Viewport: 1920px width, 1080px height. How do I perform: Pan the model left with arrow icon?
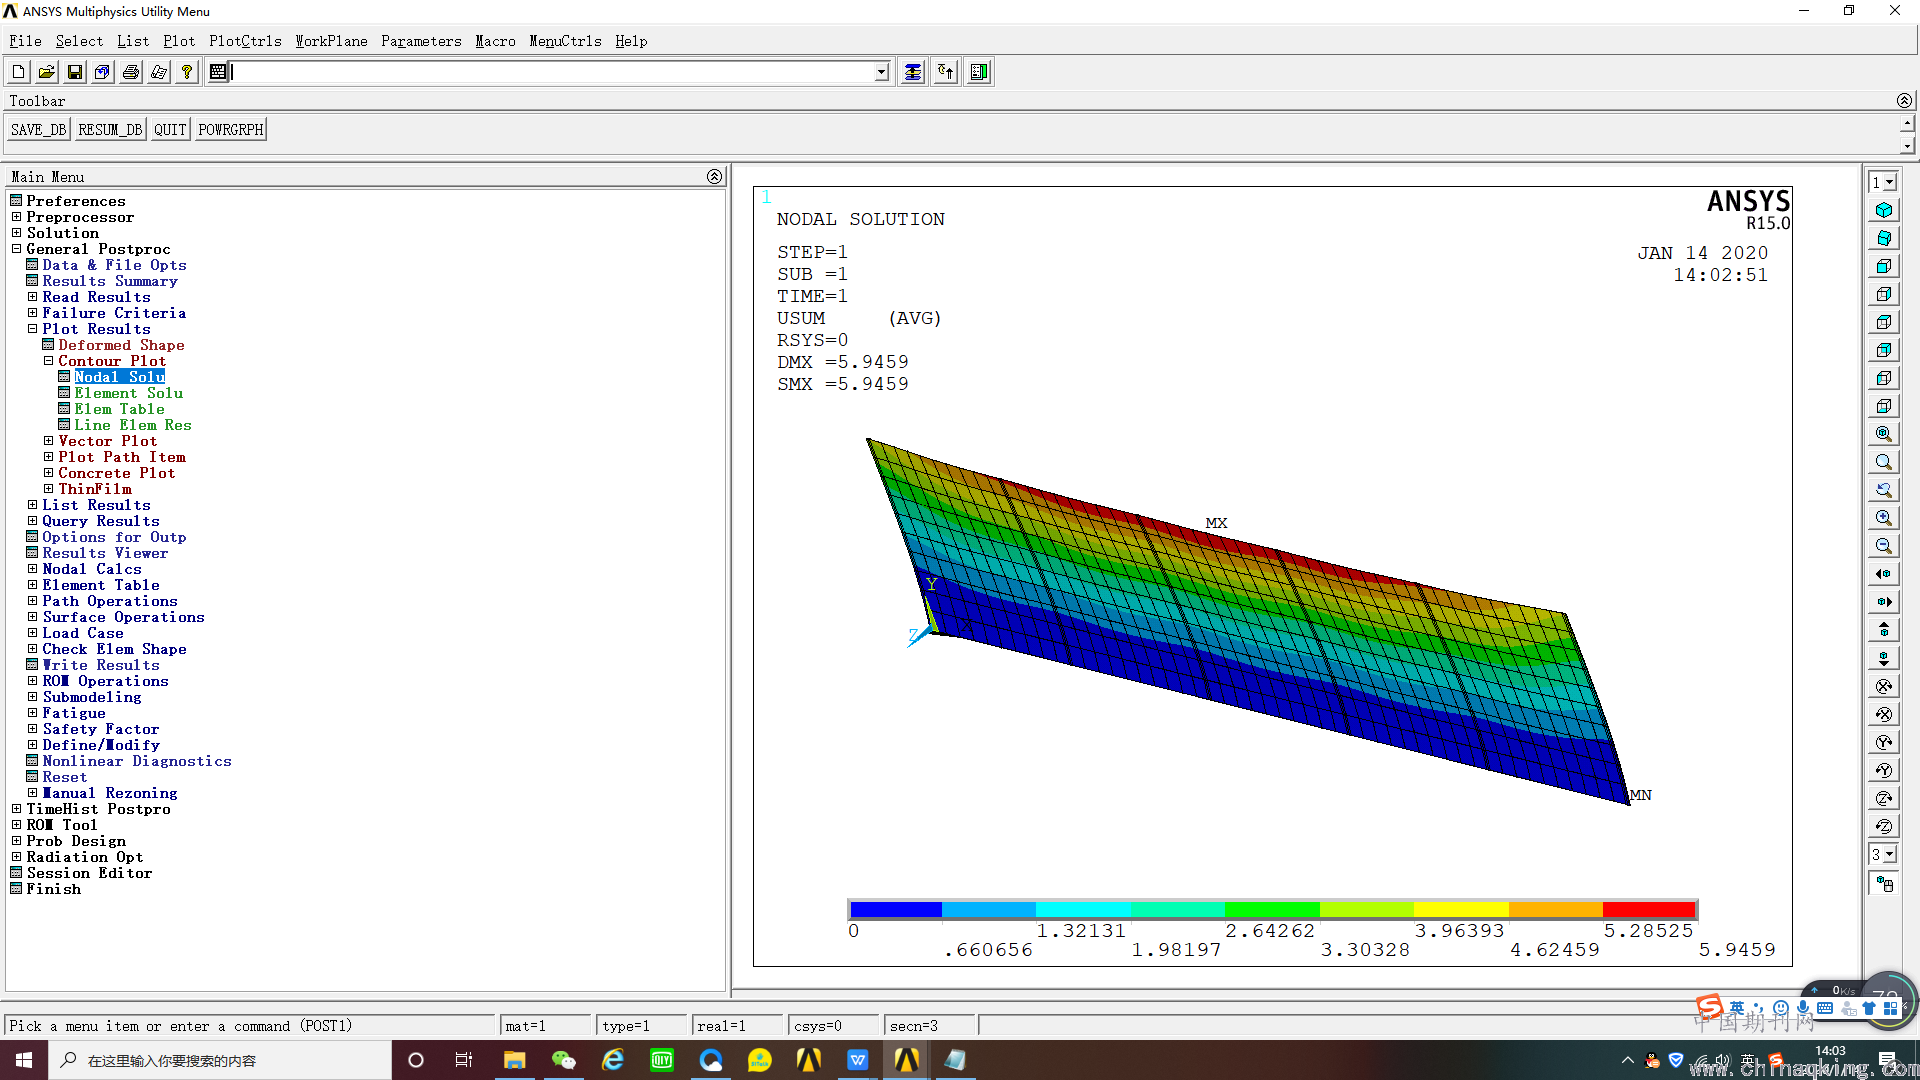1884,574
